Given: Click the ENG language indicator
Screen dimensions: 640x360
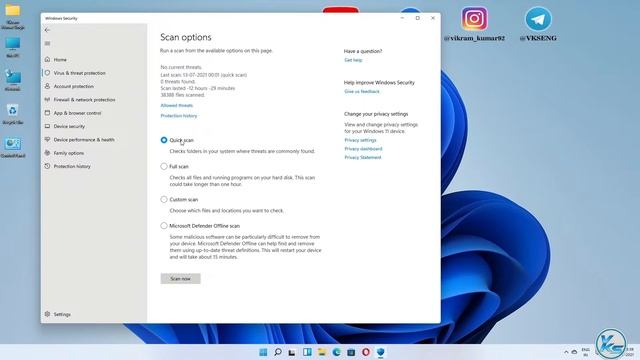Looking at the screenshot, I should (585, 352).
